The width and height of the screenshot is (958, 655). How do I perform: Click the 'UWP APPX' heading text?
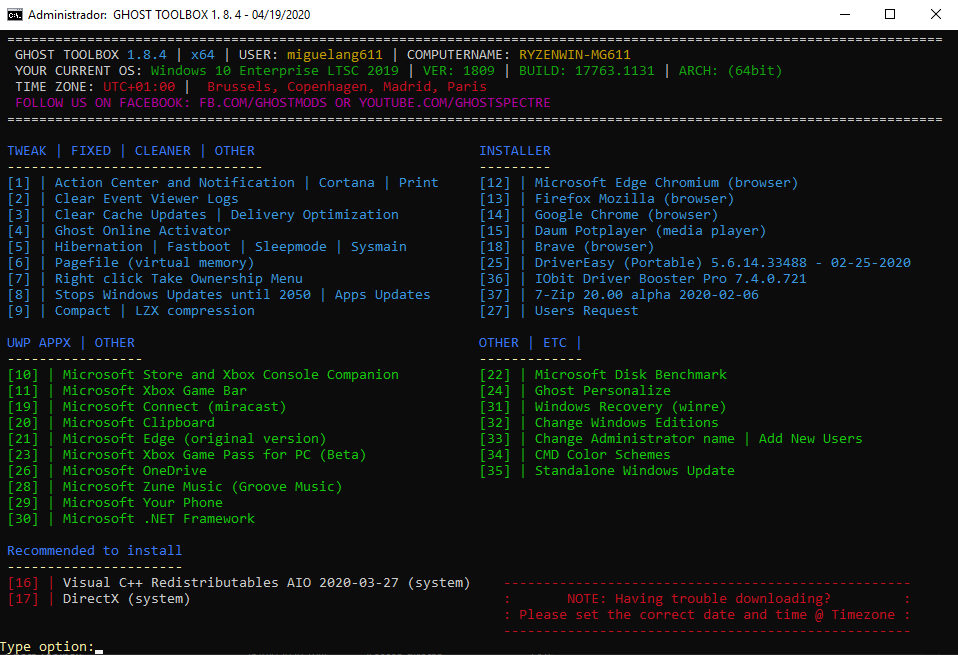pyautogui.click(x=39, y=342)
